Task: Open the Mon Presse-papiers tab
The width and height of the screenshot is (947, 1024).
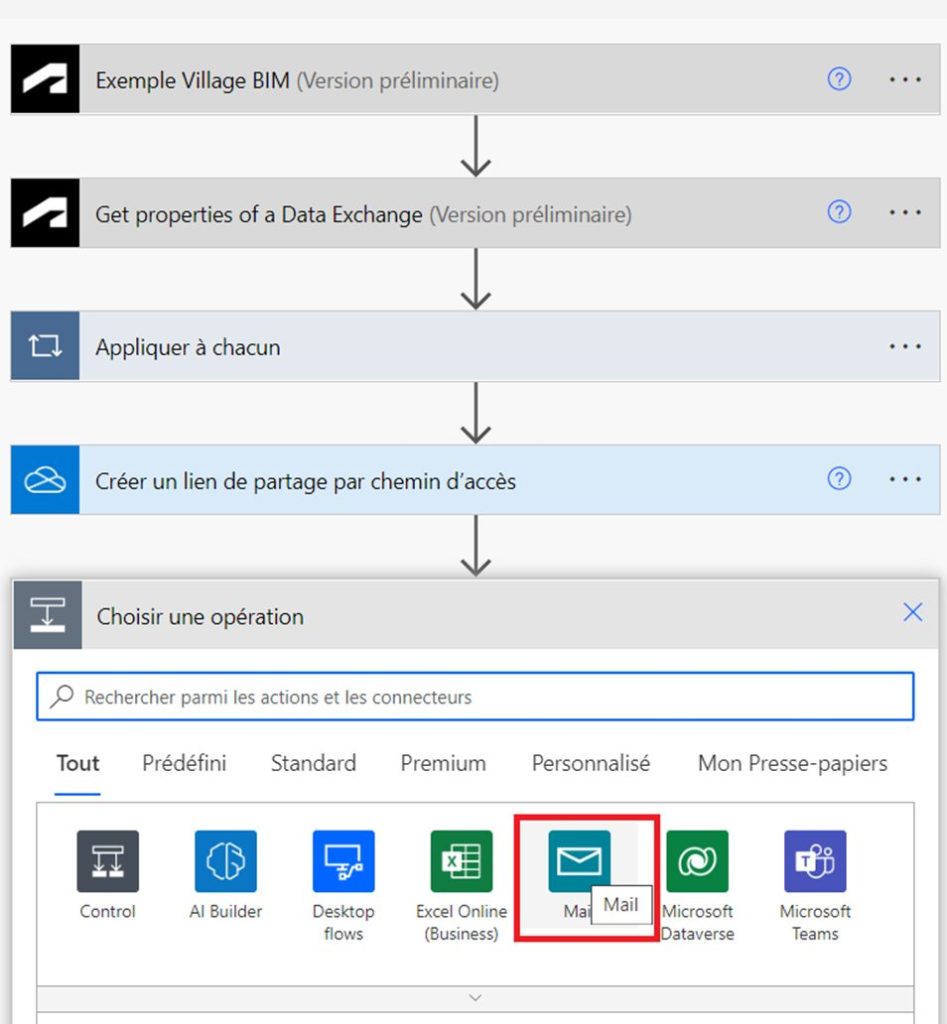Action: click(792, 763)
